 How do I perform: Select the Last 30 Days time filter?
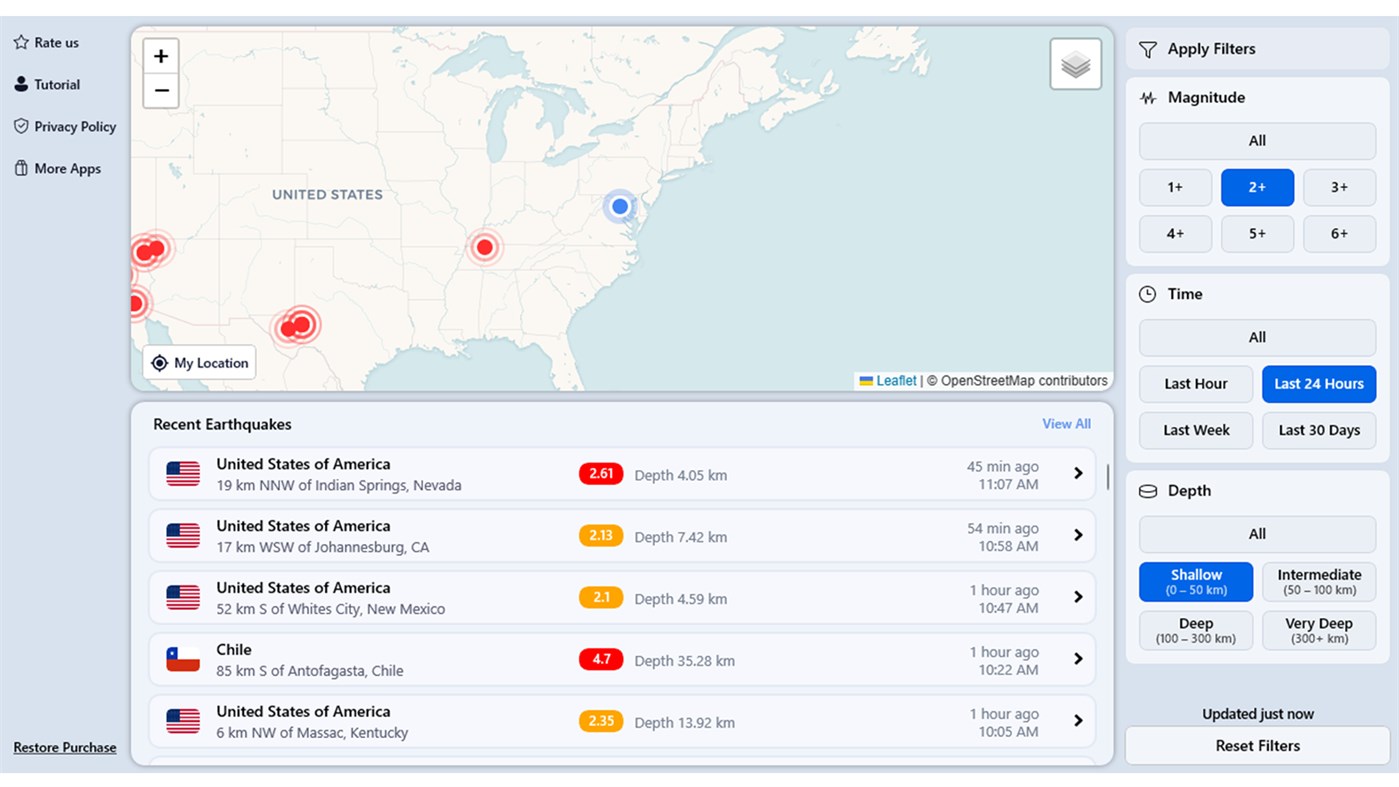click(x=1319, y=431)
